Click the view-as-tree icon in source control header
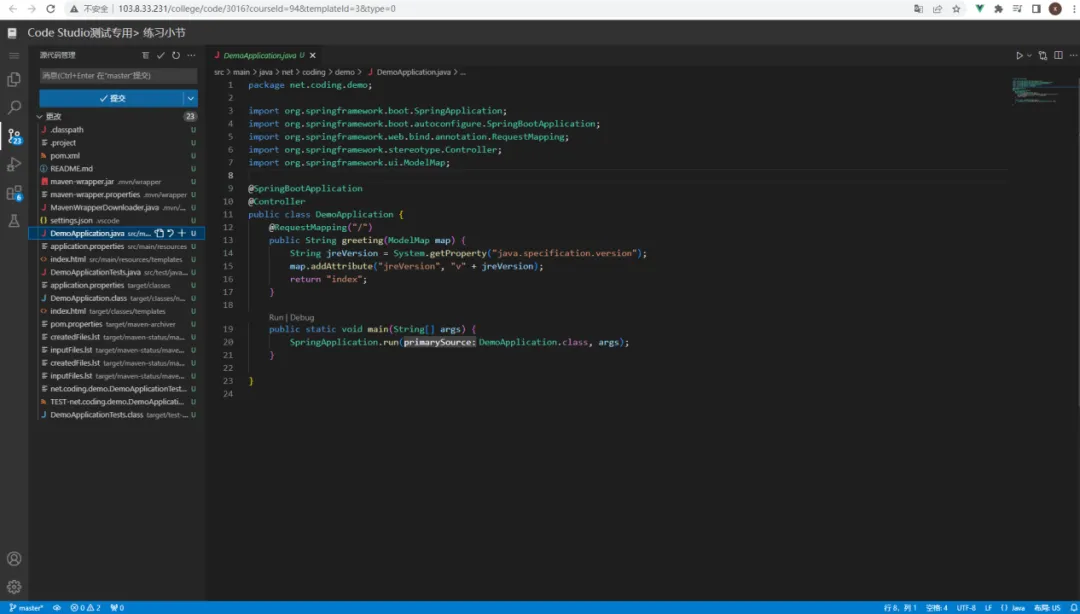This screenshot has width=1080, height=614. 145,55
